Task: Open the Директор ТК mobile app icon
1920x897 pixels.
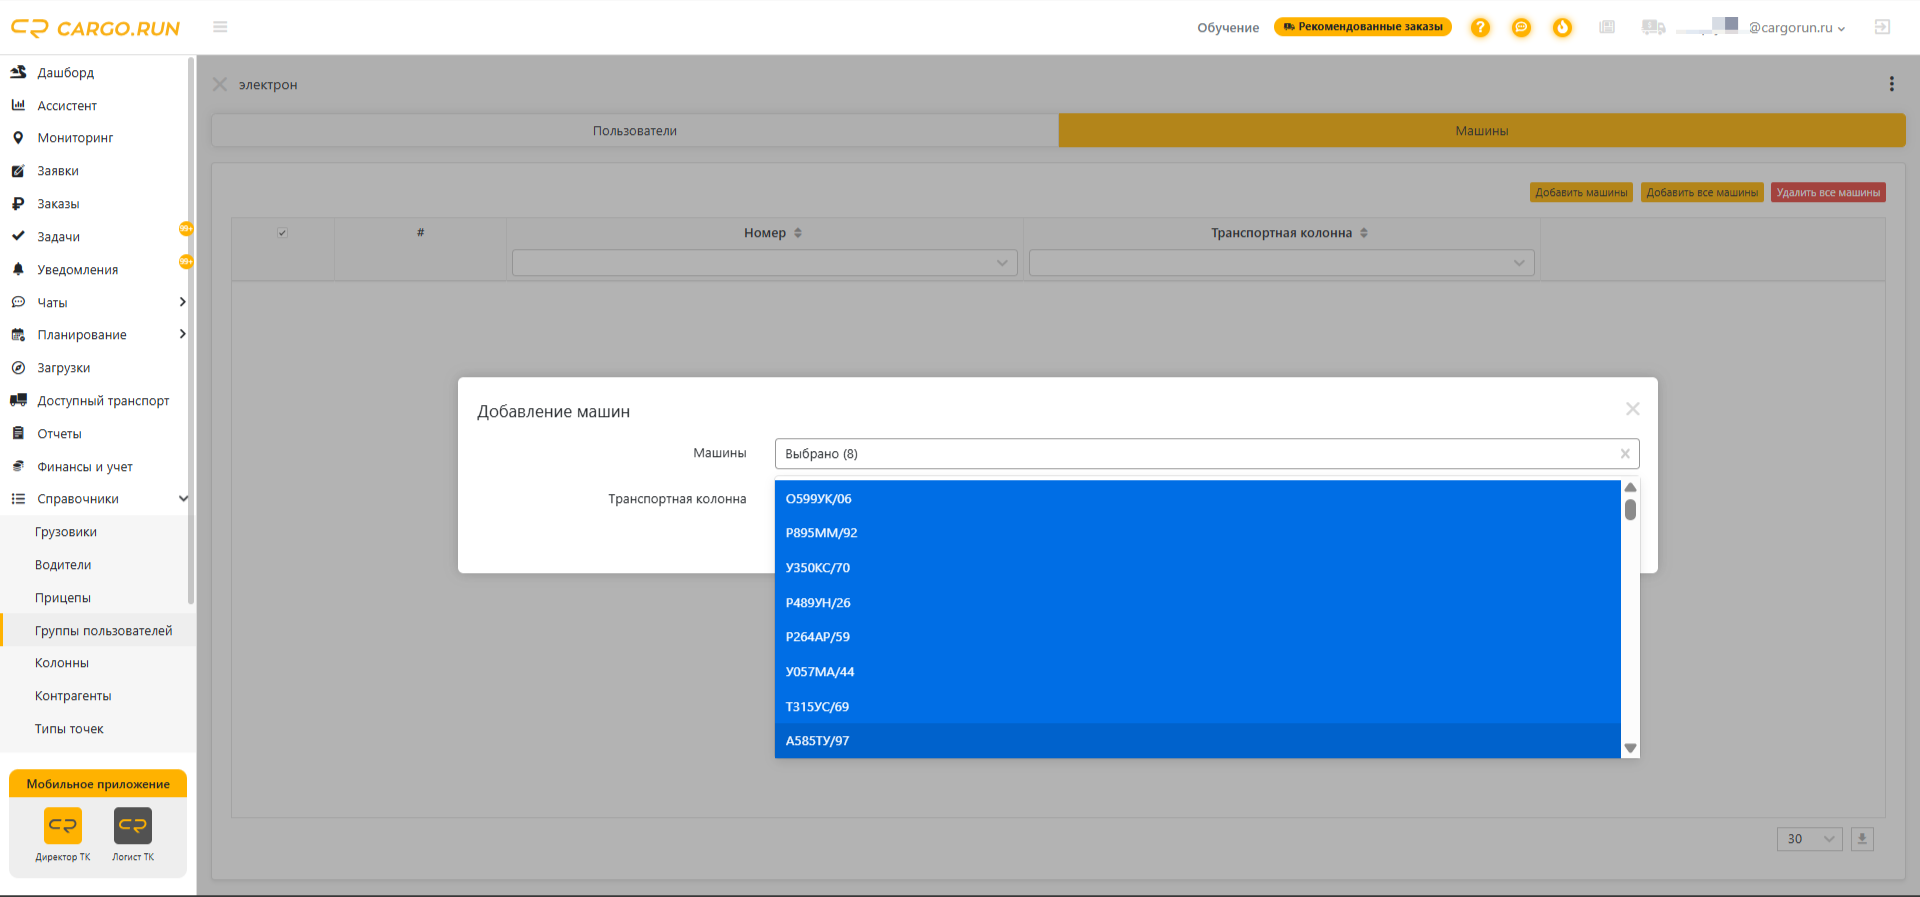Action: point(63,826)
